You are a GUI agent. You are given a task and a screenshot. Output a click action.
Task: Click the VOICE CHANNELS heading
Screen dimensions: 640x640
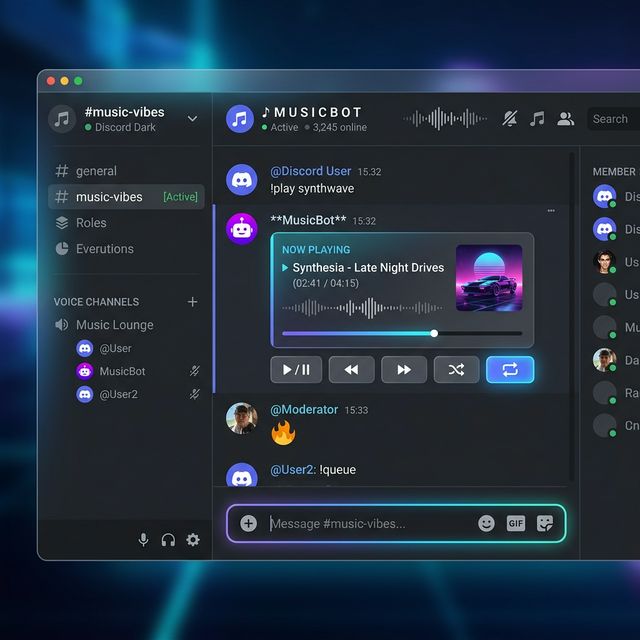[x=96, y=302]
